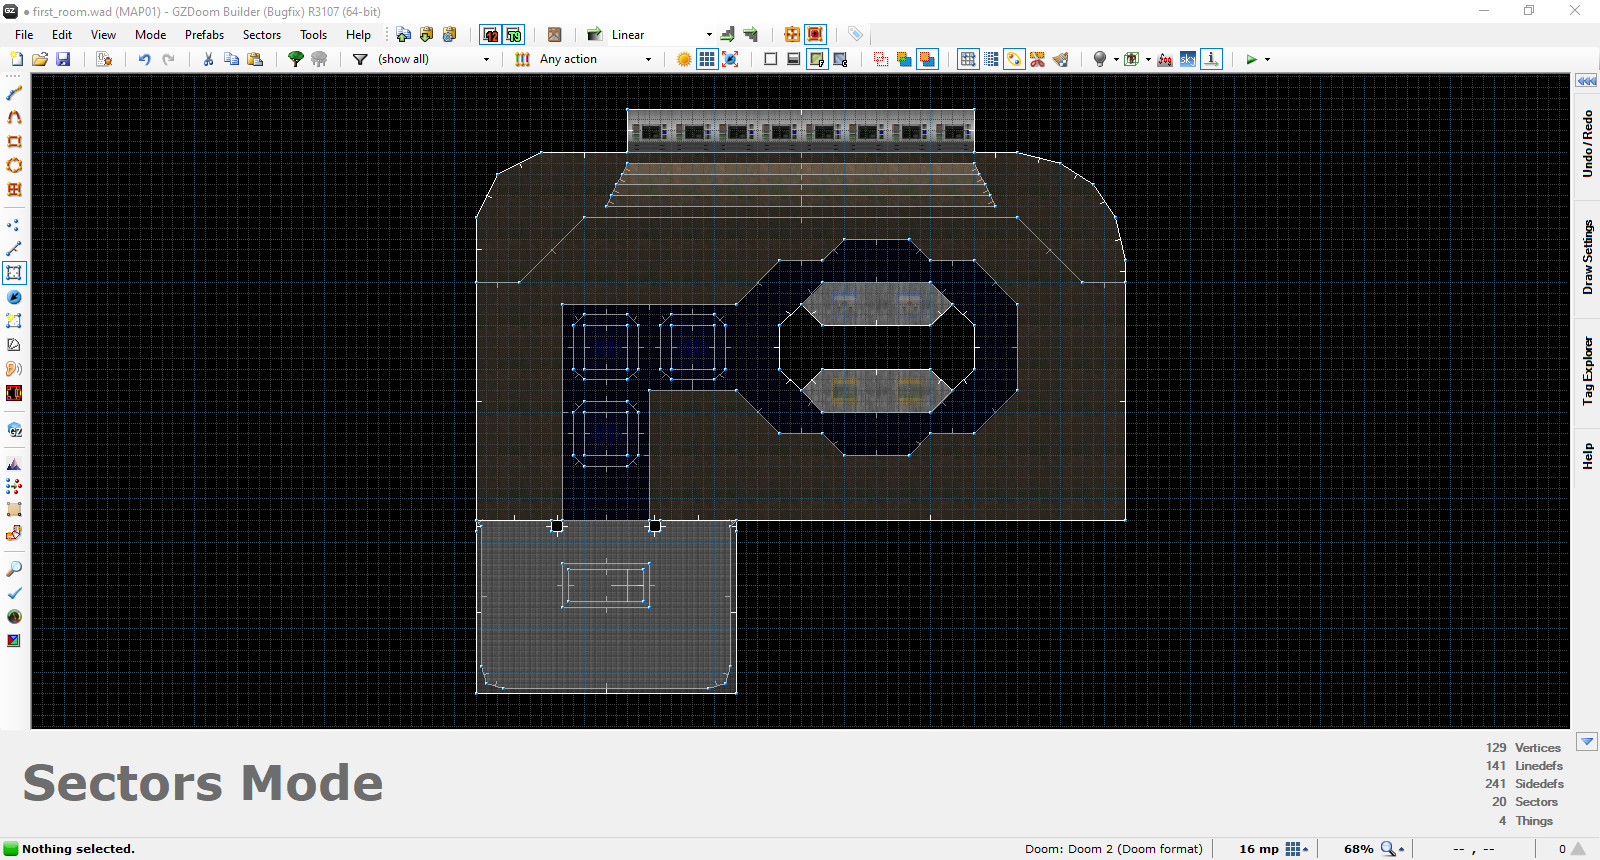Expand the 'Any action' linedef filter
Viewport: 1600px width, 860px height.
648,60
